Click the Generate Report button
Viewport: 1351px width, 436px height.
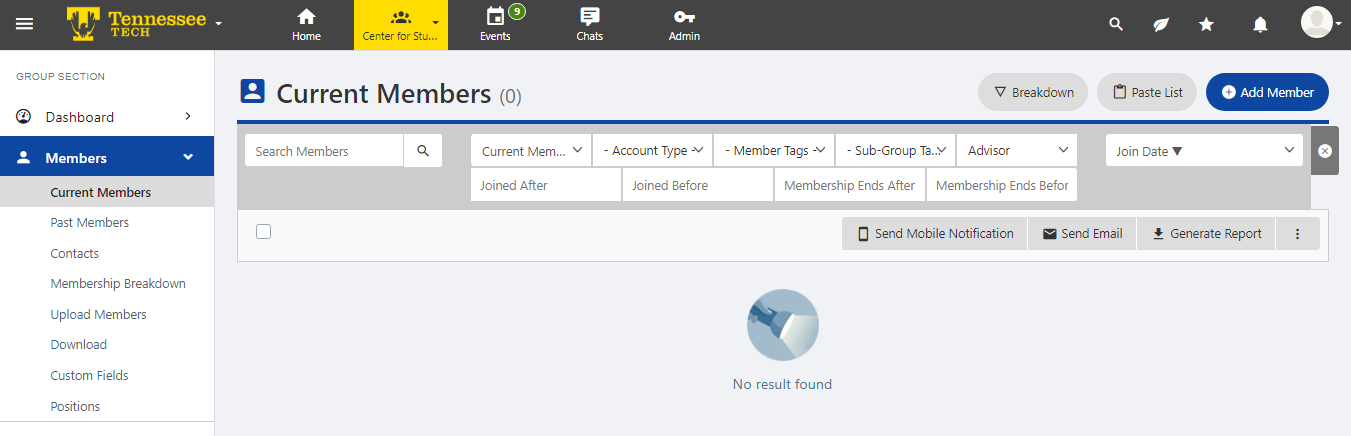(1206, 234)
